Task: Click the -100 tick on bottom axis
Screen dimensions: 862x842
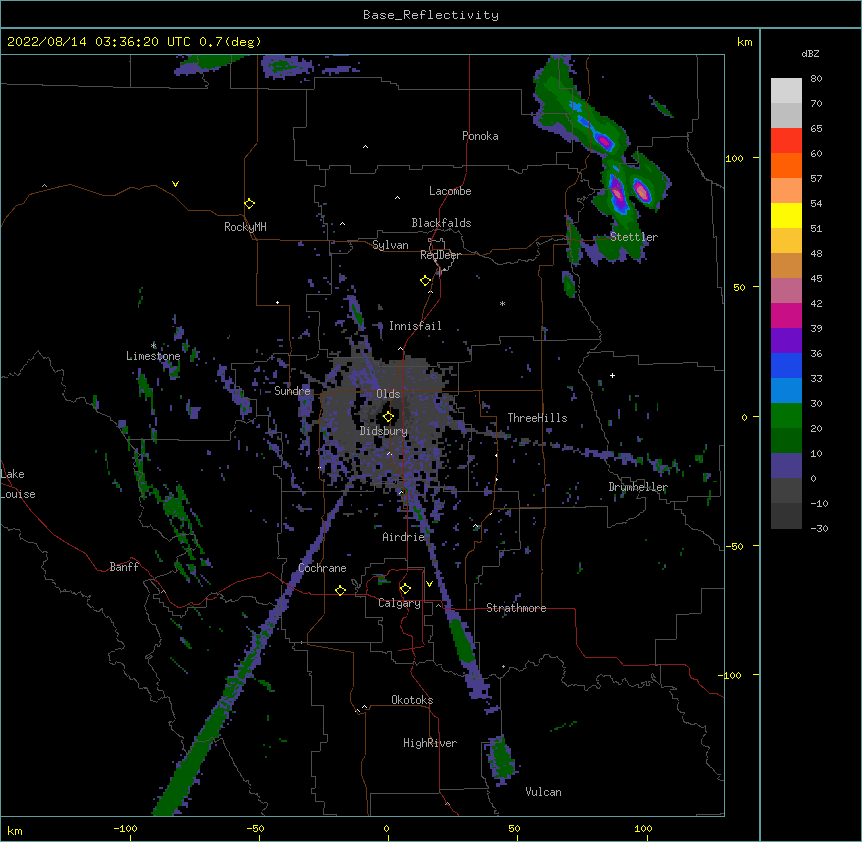Action: pos(125,828)
